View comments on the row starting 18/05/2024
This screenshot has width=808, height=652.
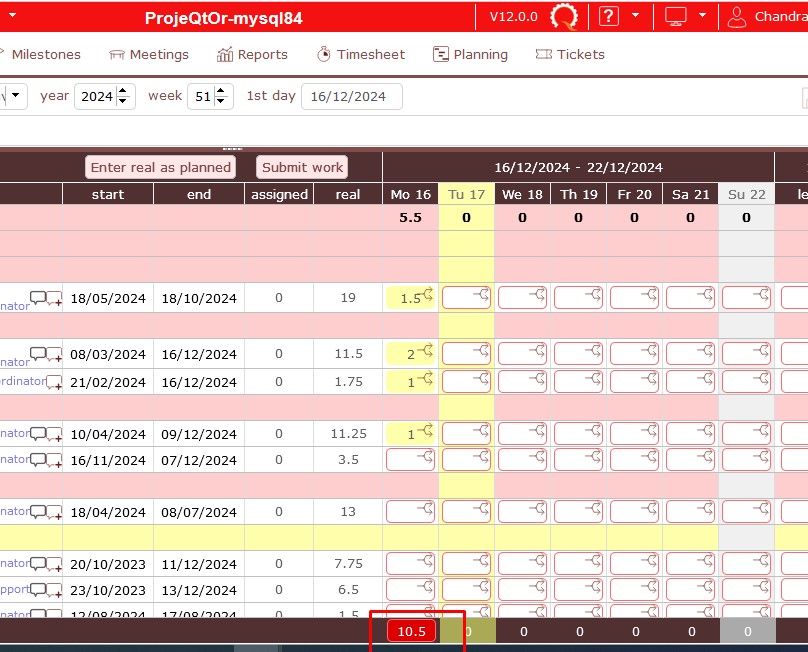coord(40,297)
